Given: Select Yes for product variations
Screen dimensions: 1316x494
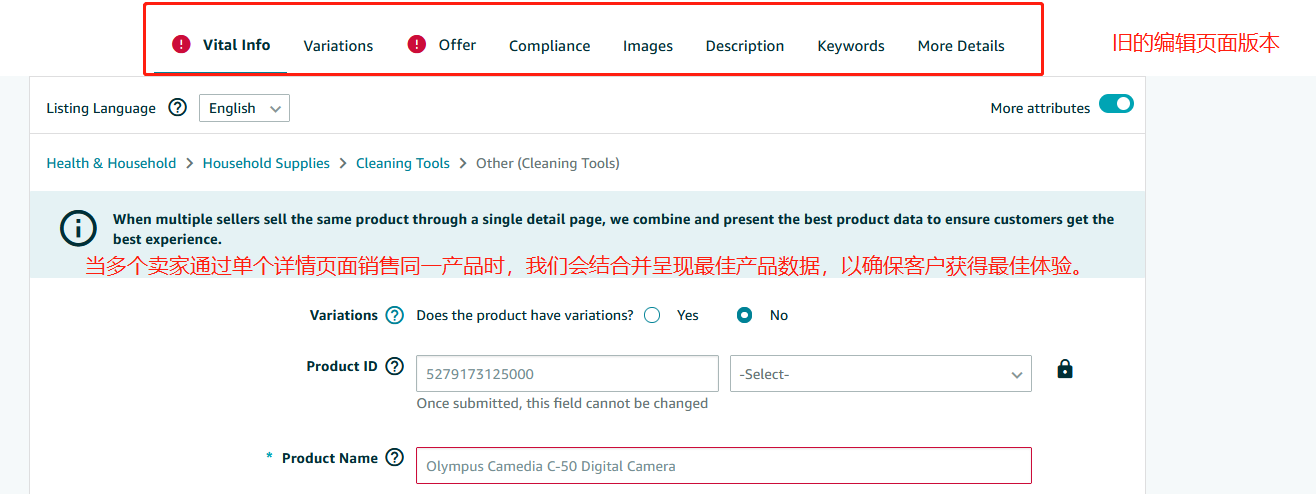Looking at the screenshot, I should pyautogui.click(x=652, y=315).
